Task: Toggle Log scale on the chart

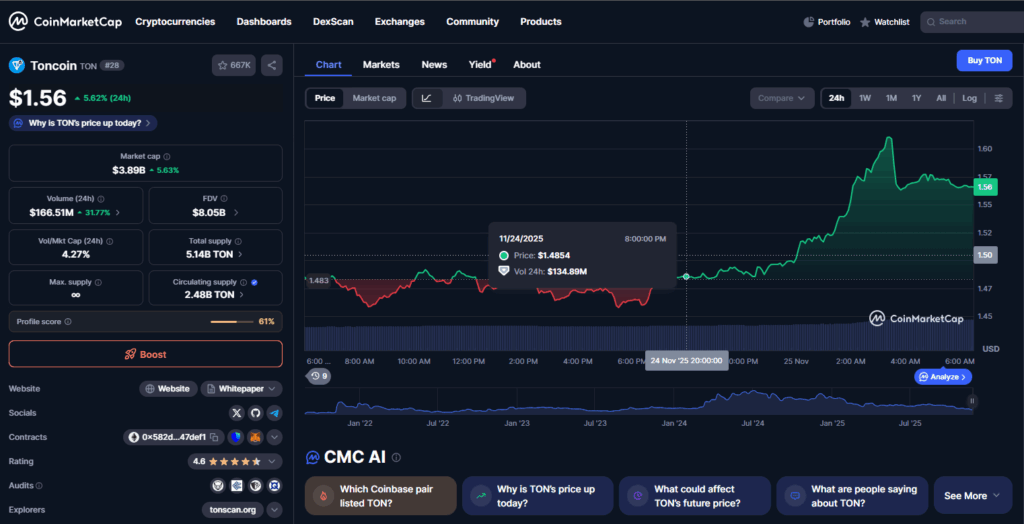Action: (969, 98)
